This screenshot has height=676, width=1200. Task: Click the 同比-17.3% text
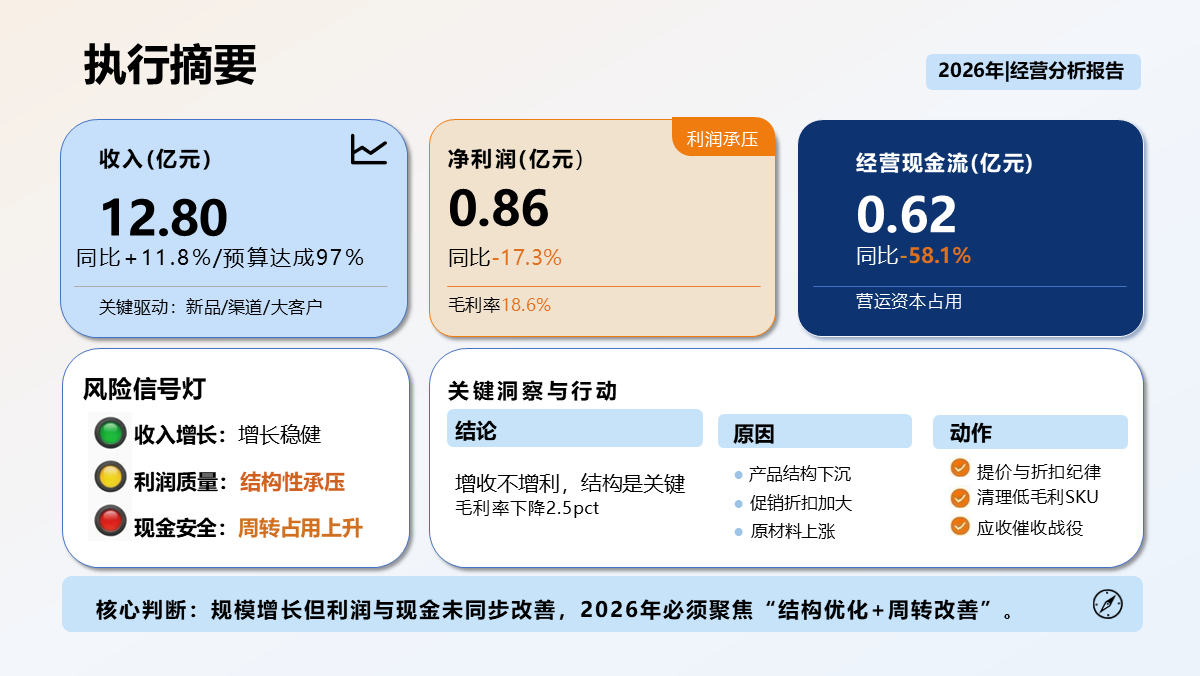tap(505, 257)
